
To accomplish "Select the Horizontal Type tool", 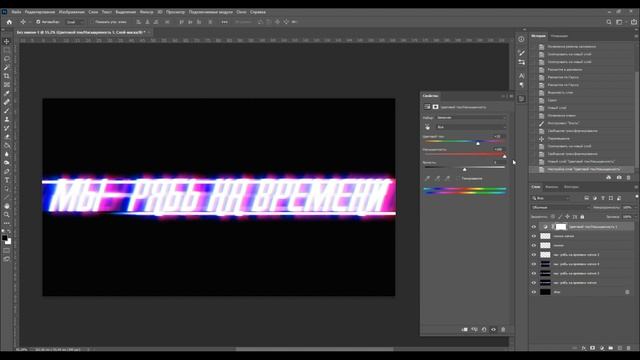I will pyautogui.click(x=7, y=180).
